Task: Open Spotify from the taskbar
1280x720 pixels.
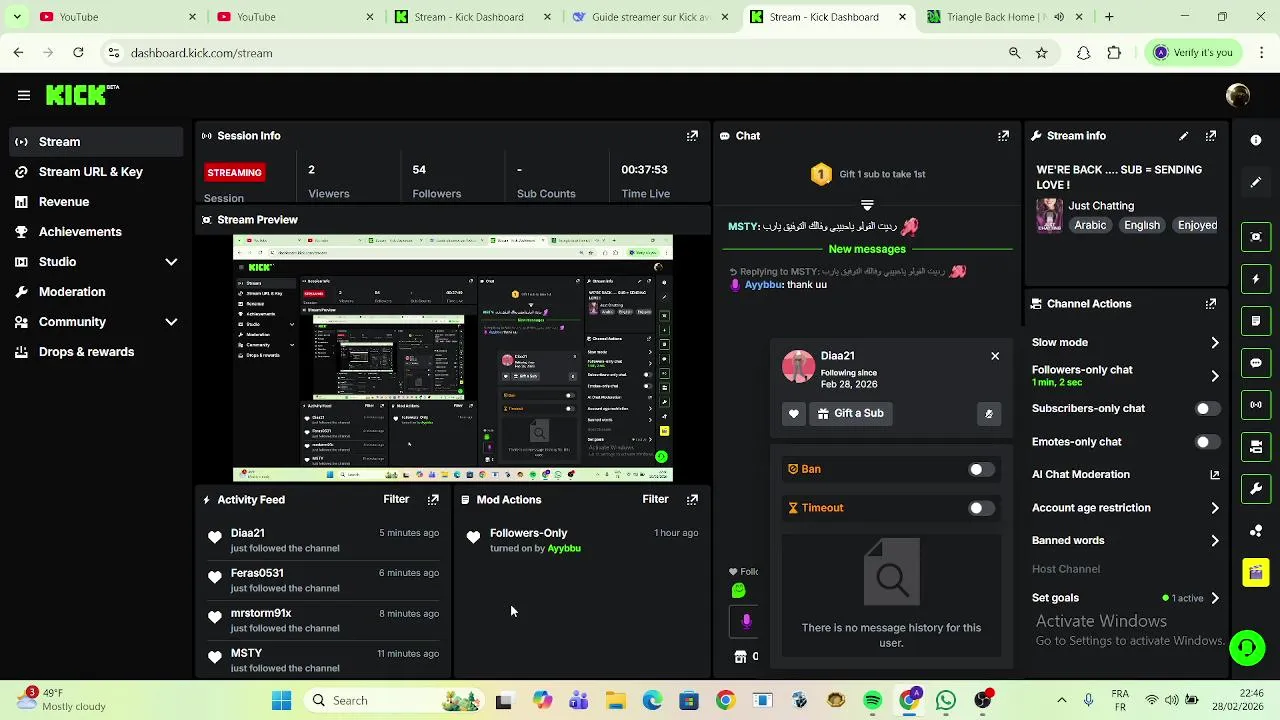Action: pos(872,701)
